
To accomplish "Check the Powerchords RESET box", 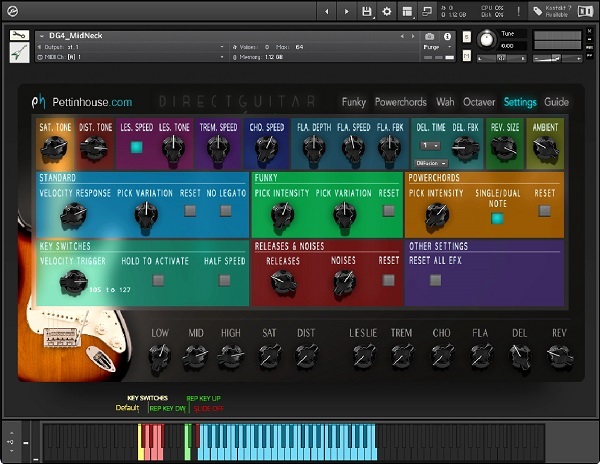I will (x=545, y=210).
